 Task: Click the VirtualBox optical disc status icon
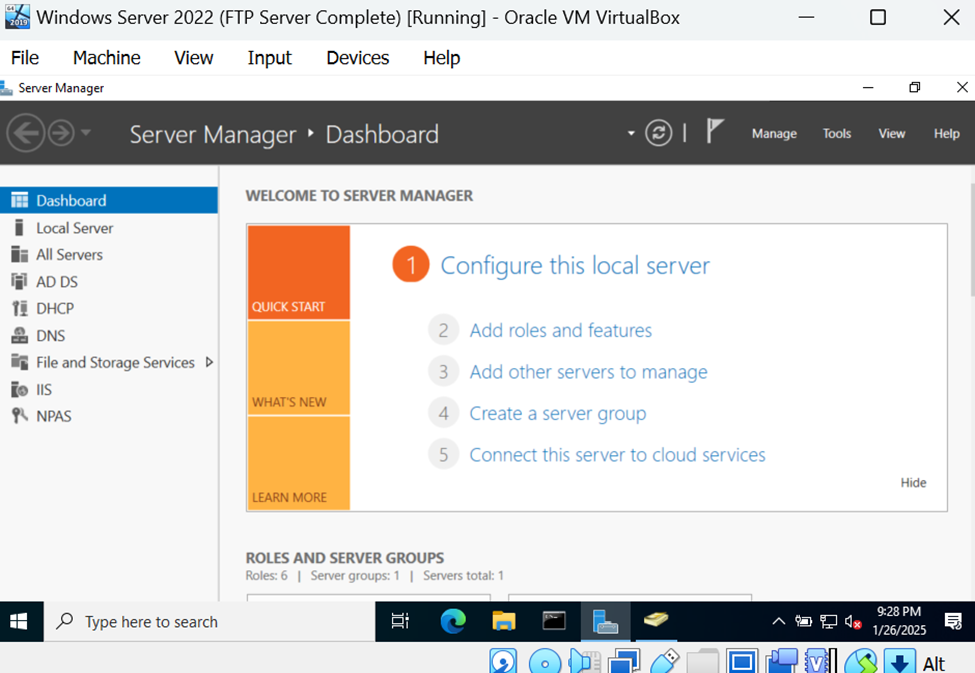tap(545, 662)
